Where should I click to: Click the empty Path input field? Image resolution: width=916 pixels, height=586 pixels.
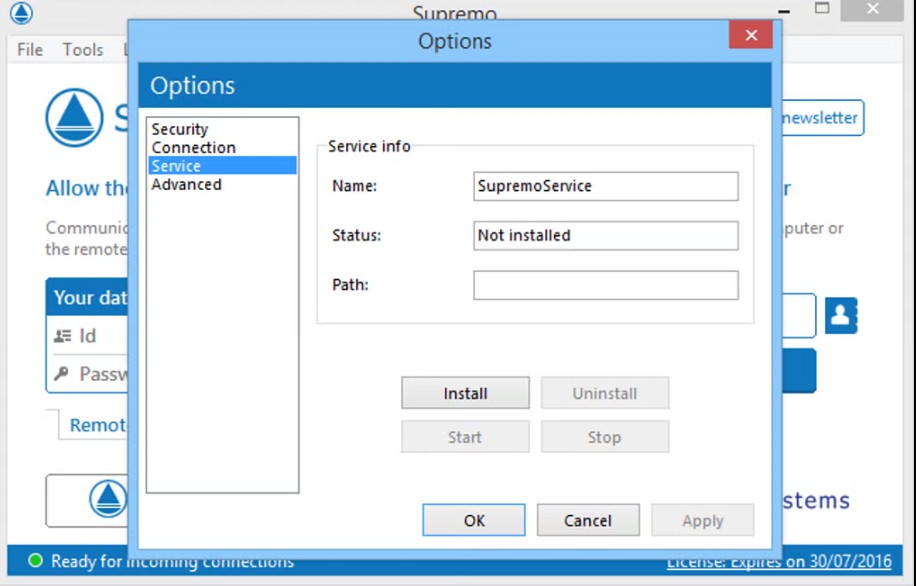tap(605, 285)
